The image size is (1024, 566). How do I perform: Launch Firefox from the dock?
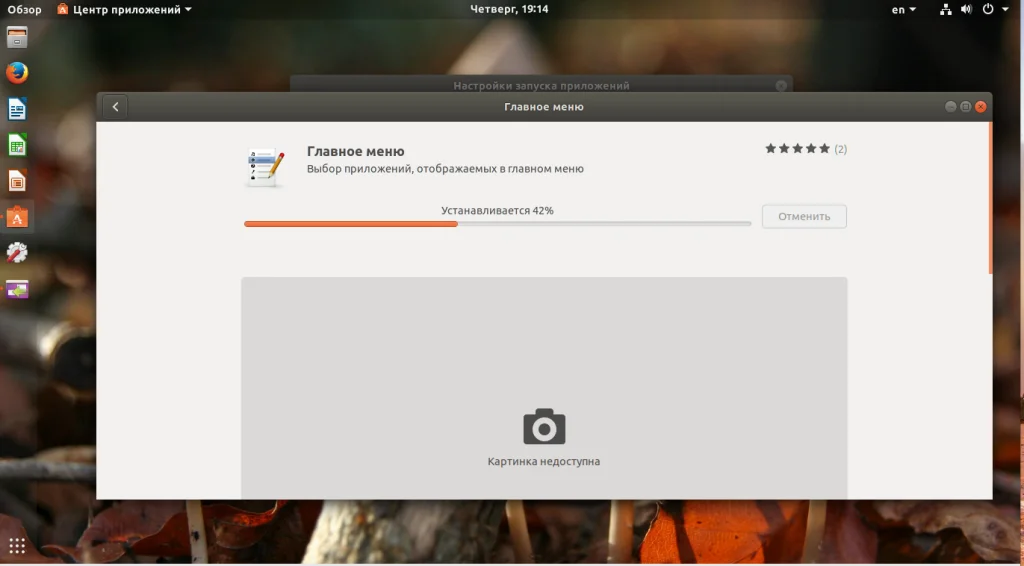(17, 72)
